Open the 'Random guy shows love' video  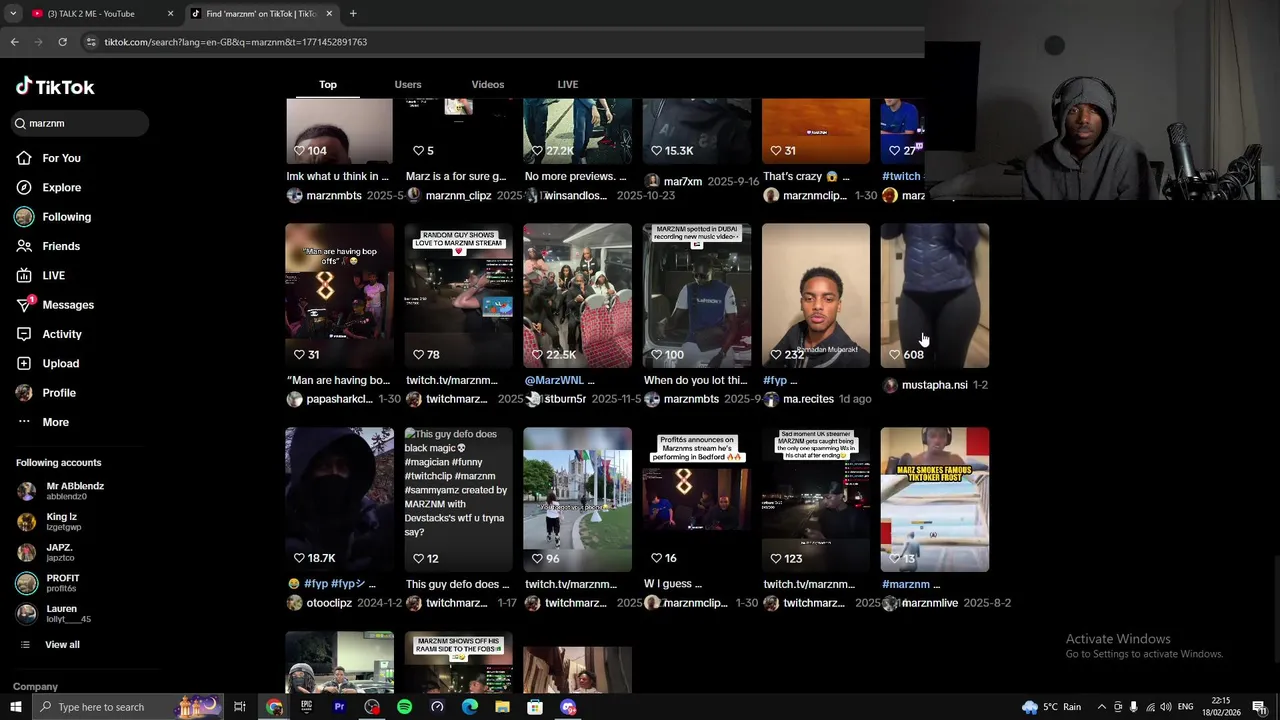click(458, 295)
